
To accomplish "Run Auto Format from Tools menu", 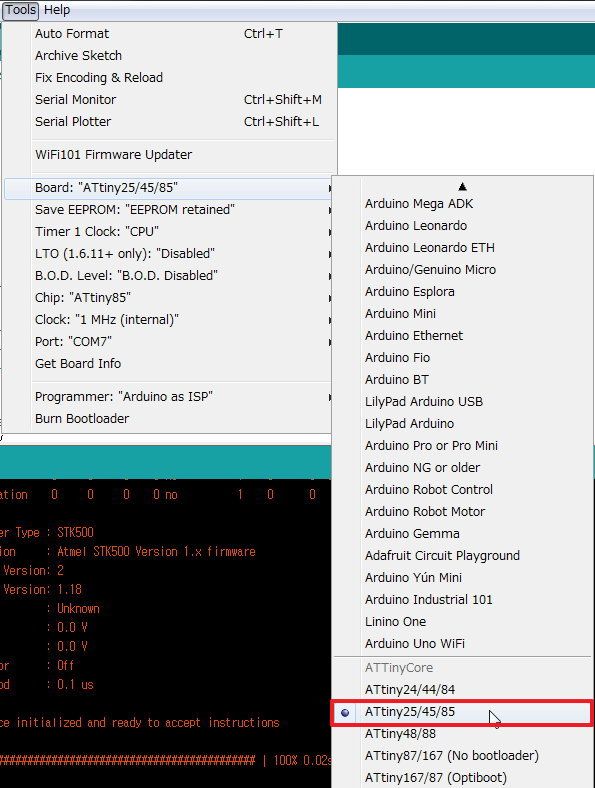I will (x=169, y=34).
